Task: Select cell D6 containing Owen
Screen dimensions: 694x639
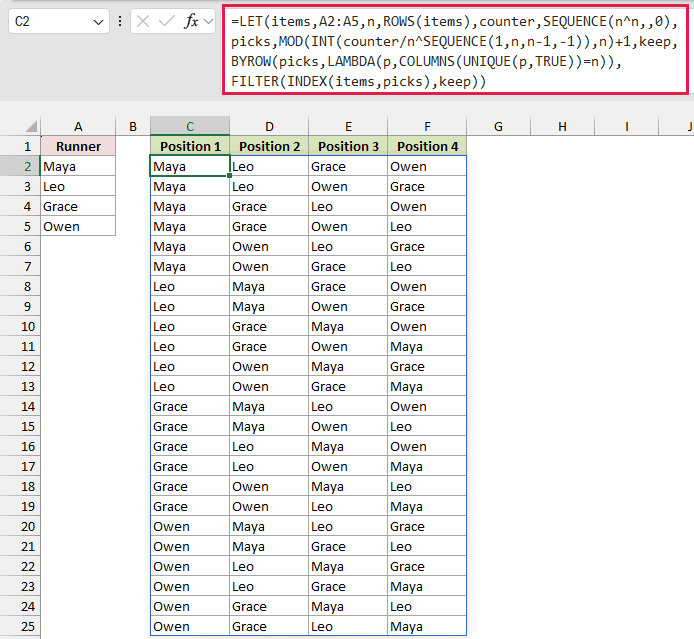Action: click(269, 246)
